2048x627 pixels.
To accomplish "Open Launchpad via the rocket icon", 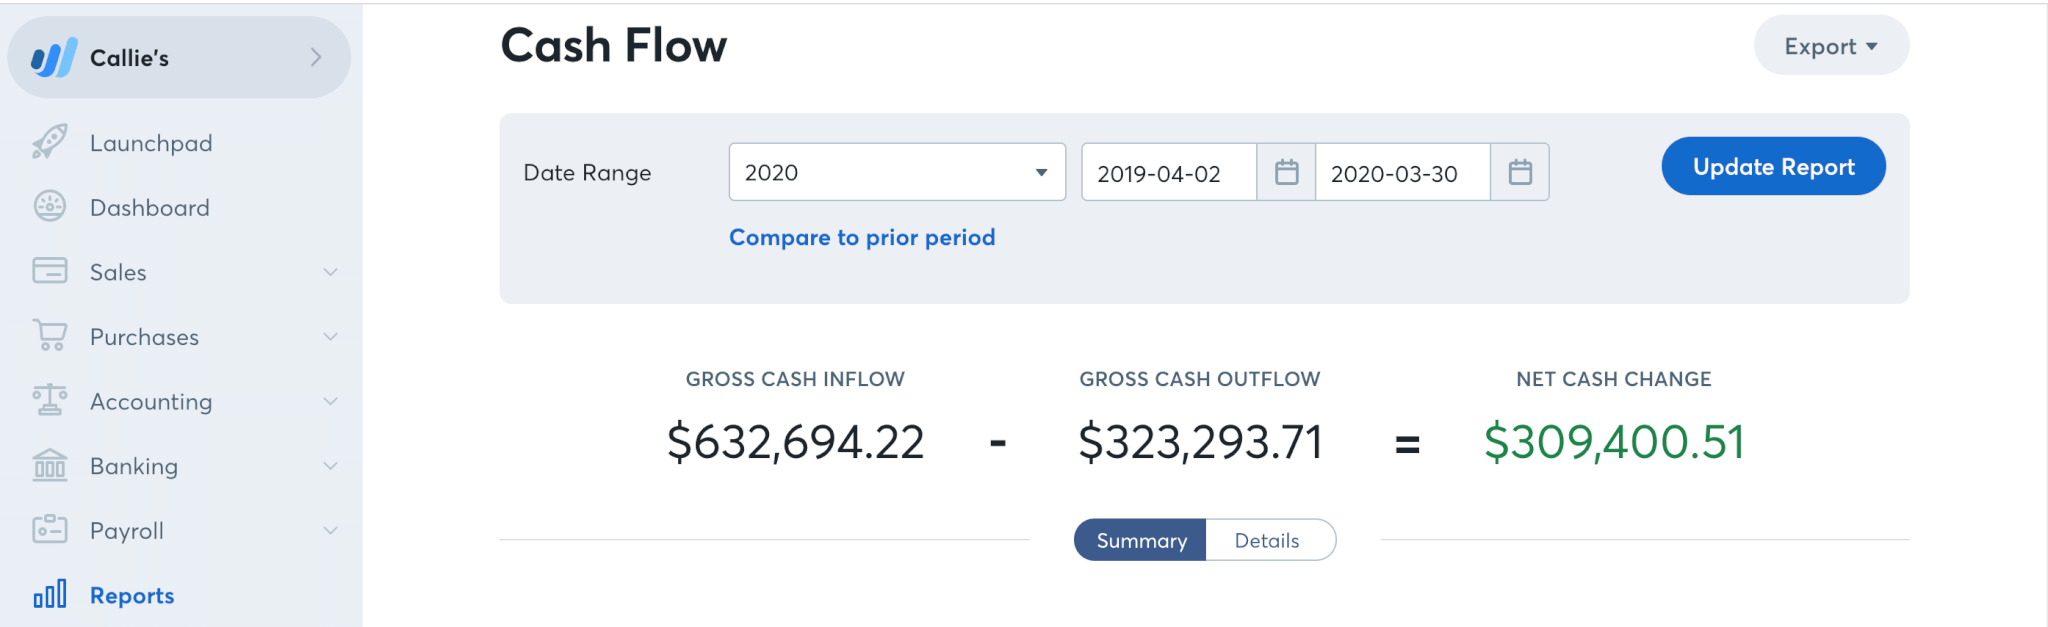I will pos(49,142).
